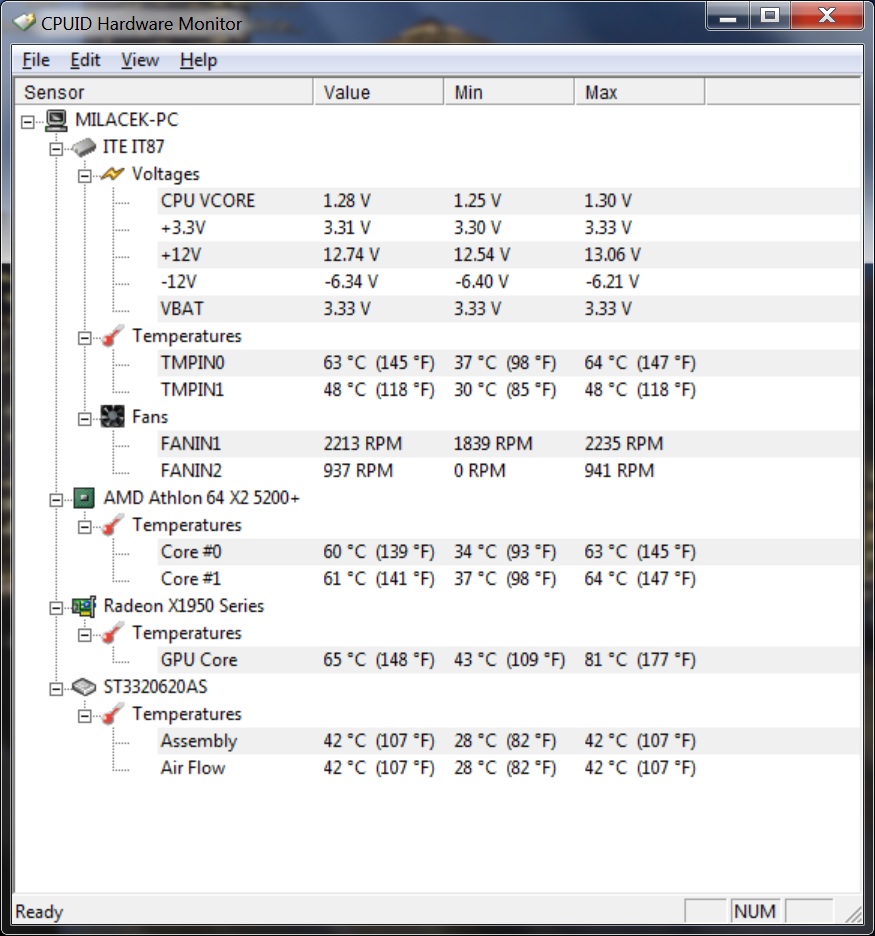Image resolution: width=875 pixels, height=936 pixels.
Task: Collapse AMD Athlon Temperatures group
Action: pyautogui.click(x=85, y=527)
